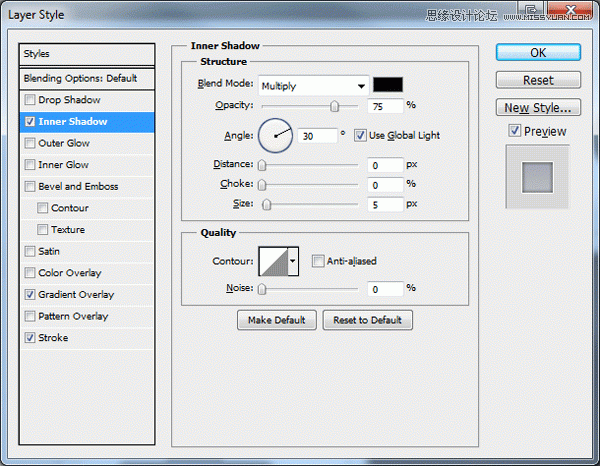
Task: Click the Reset button
Action: pos(538,80)
